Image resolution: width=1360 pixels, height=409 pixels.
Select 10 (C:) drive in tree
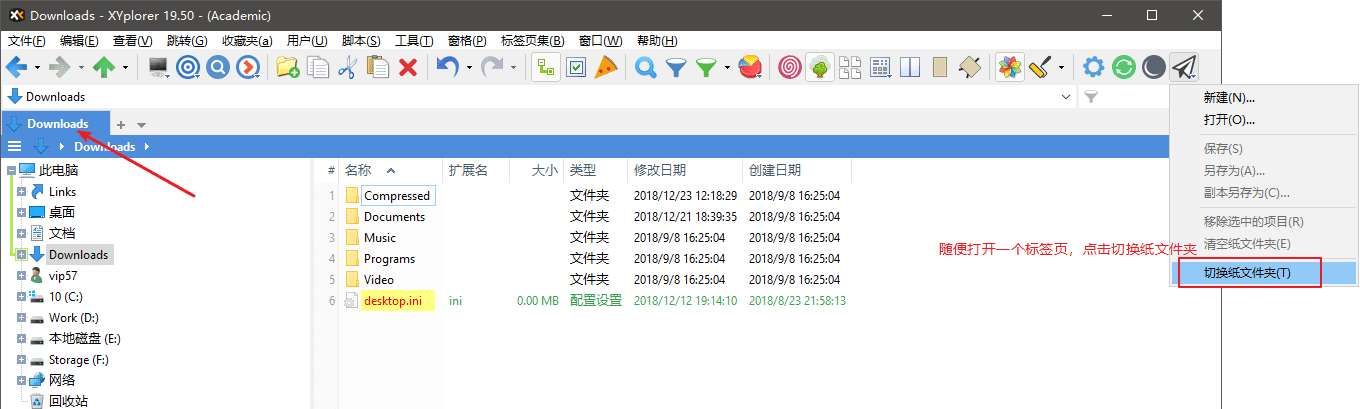(x=67, y=296)
